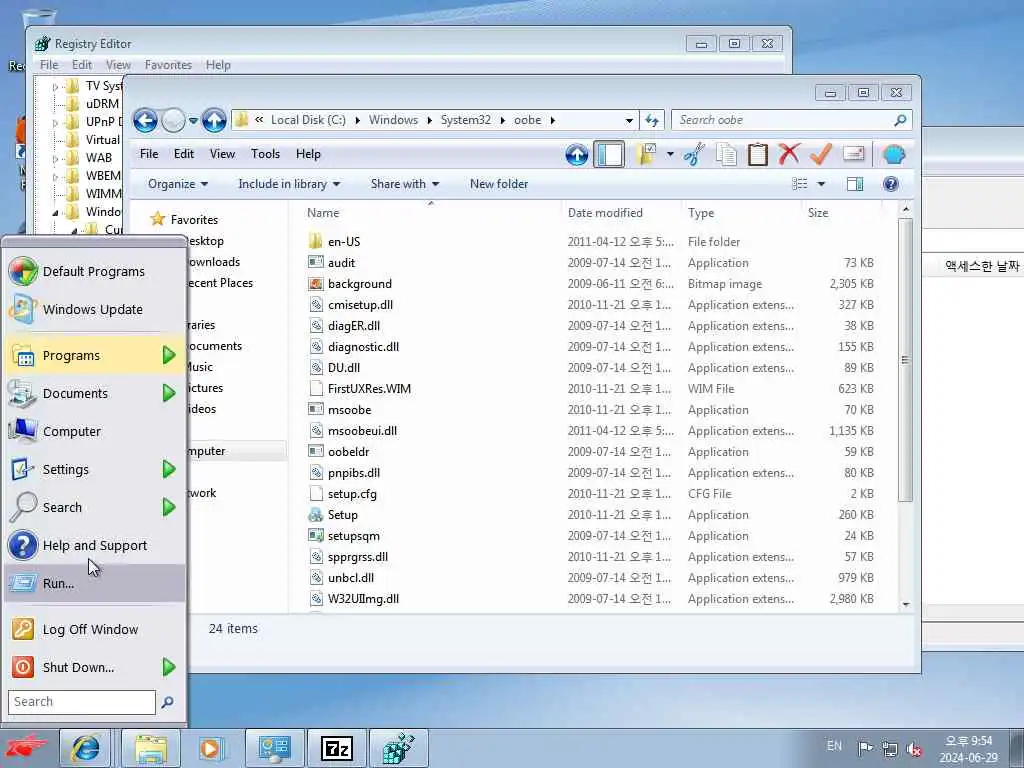Screen dimensions: 1024x768
Task: Expand the Shut Down submenu arrow
Action: click(x=169, y=667)
